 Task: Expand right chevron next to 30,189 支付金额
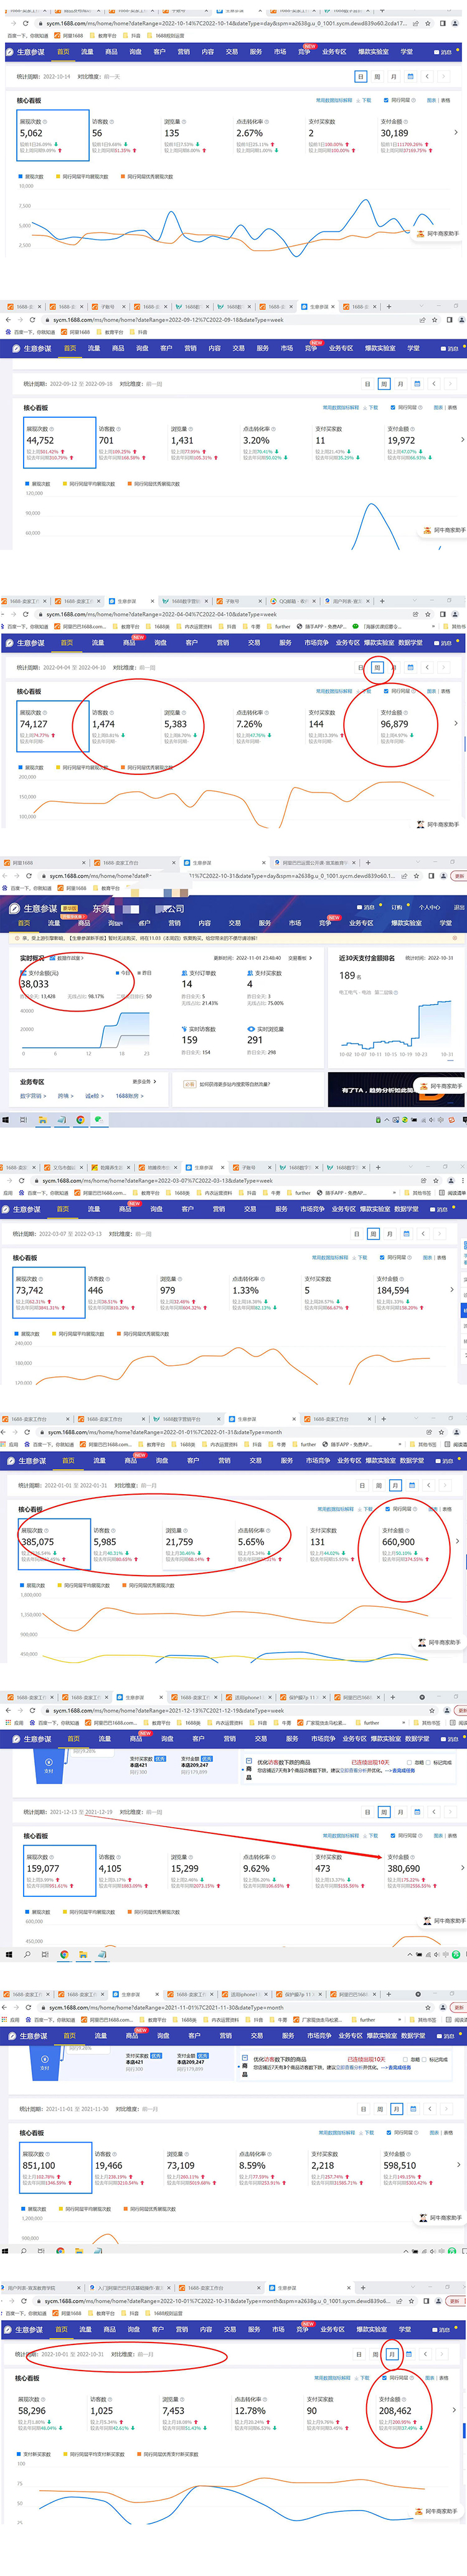pos(456,132)
